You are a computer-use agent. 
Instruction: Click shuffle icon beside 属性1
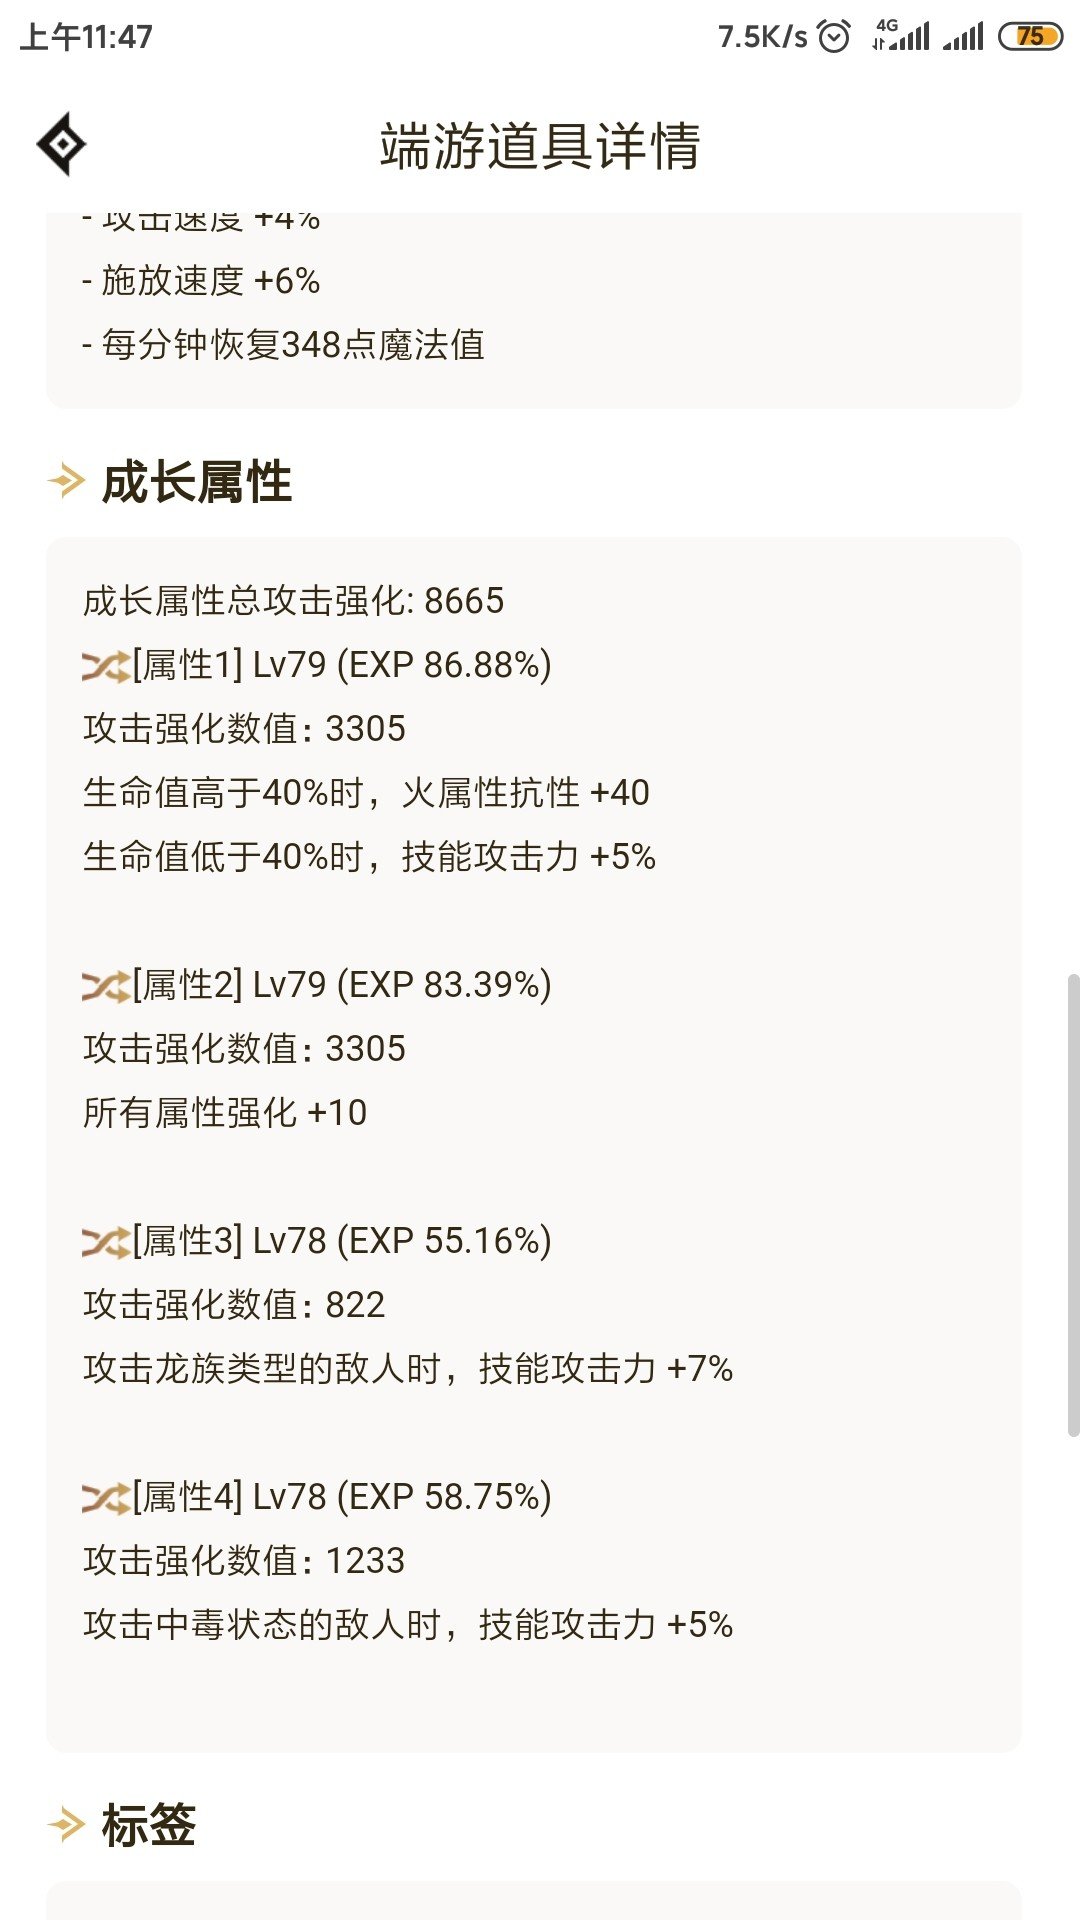click(x=106, y=666)
